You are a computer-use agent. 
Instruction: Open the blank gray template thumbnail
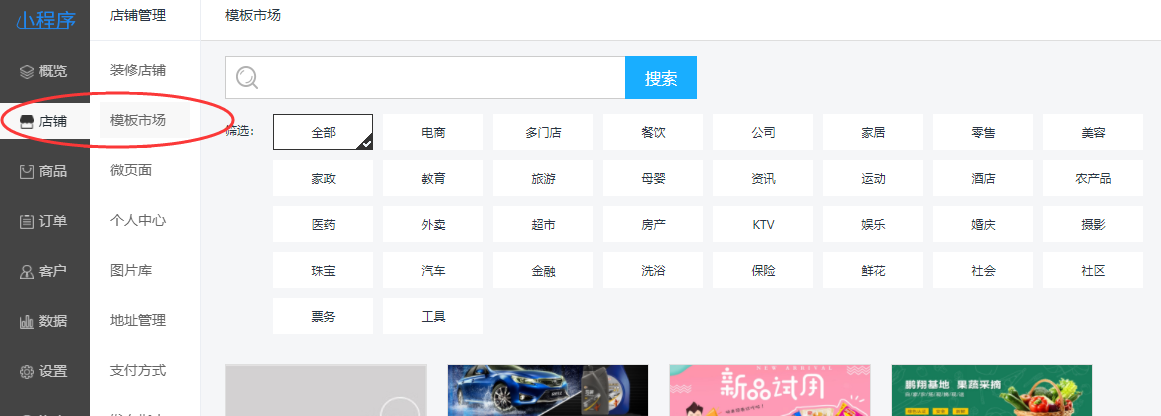326,390
